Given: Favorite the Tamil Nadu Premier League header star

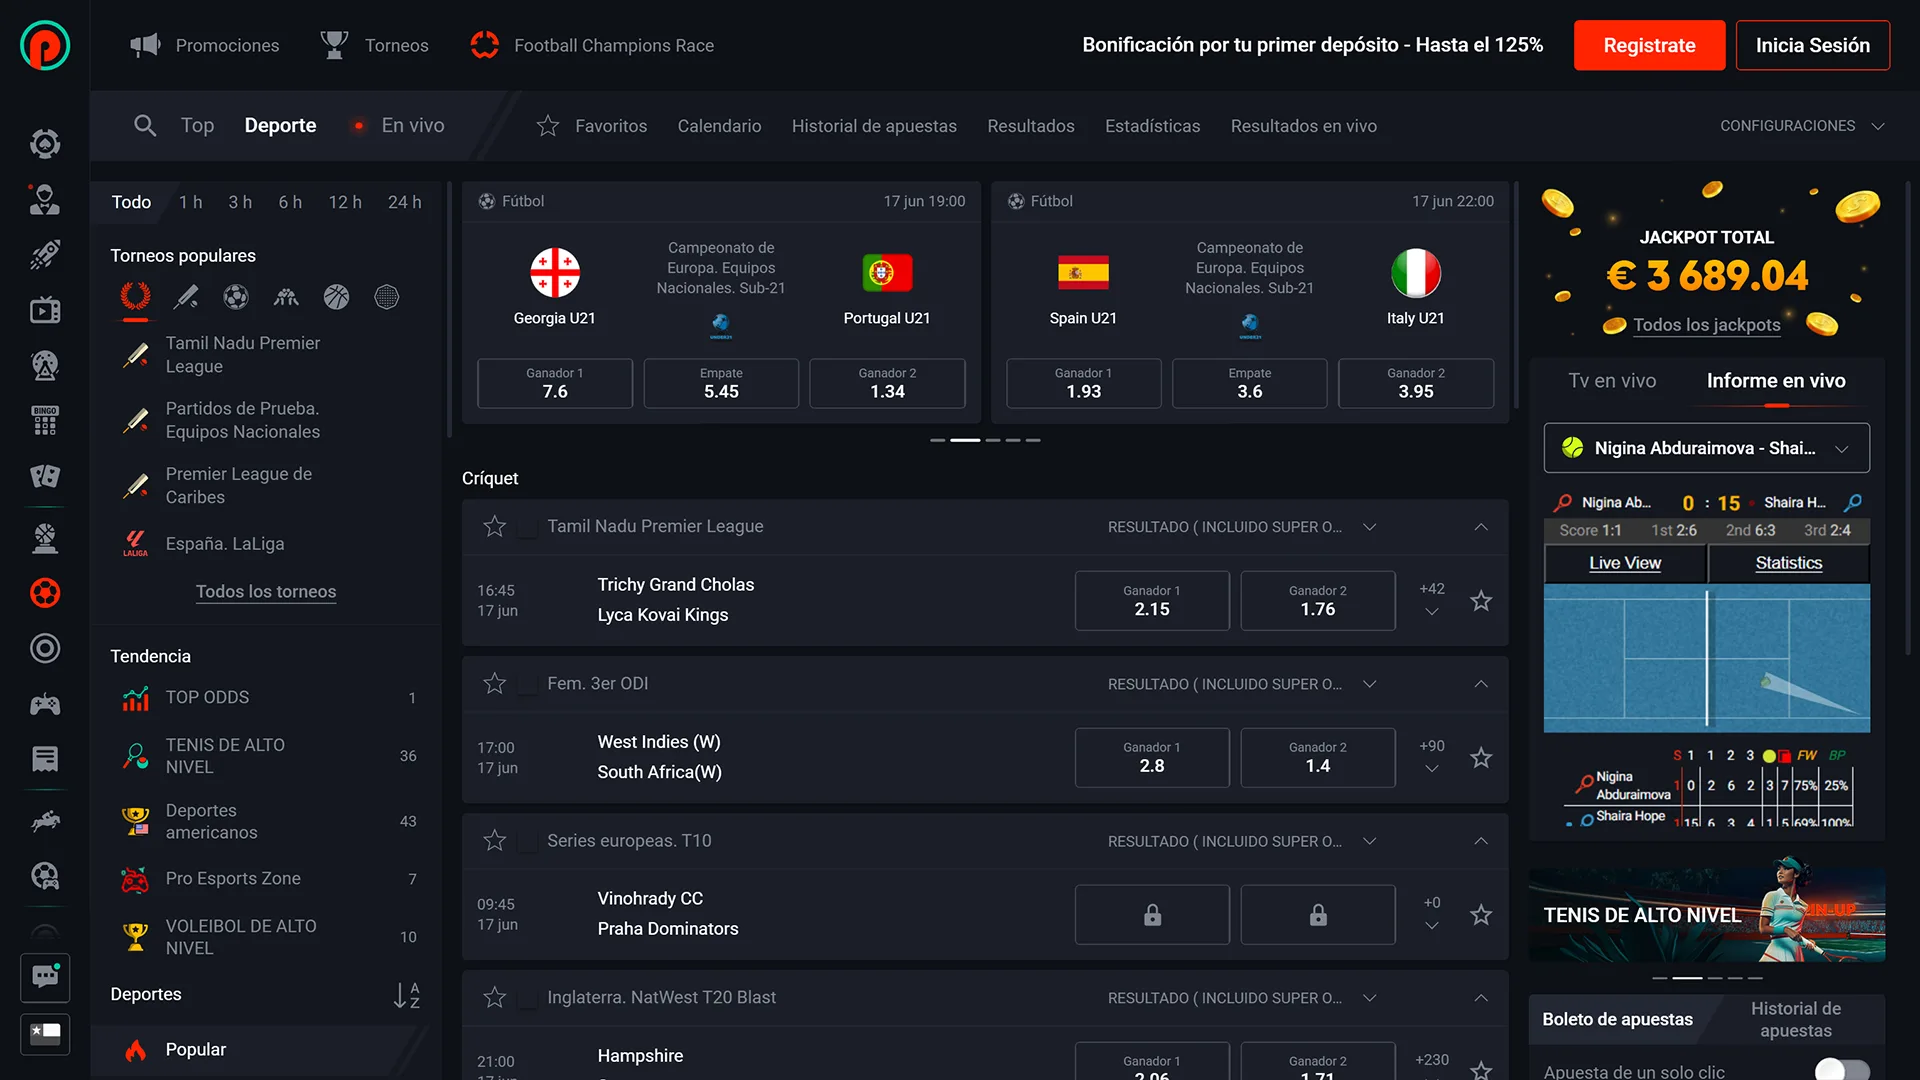Looking at the screenshot, I should point(494,526).
